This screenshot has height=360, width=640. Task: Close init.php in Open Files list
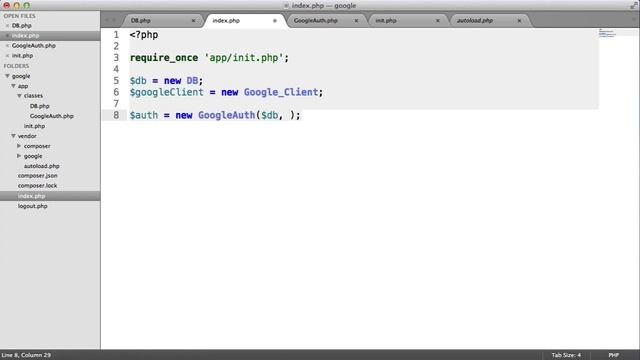(x=7, y=56)
